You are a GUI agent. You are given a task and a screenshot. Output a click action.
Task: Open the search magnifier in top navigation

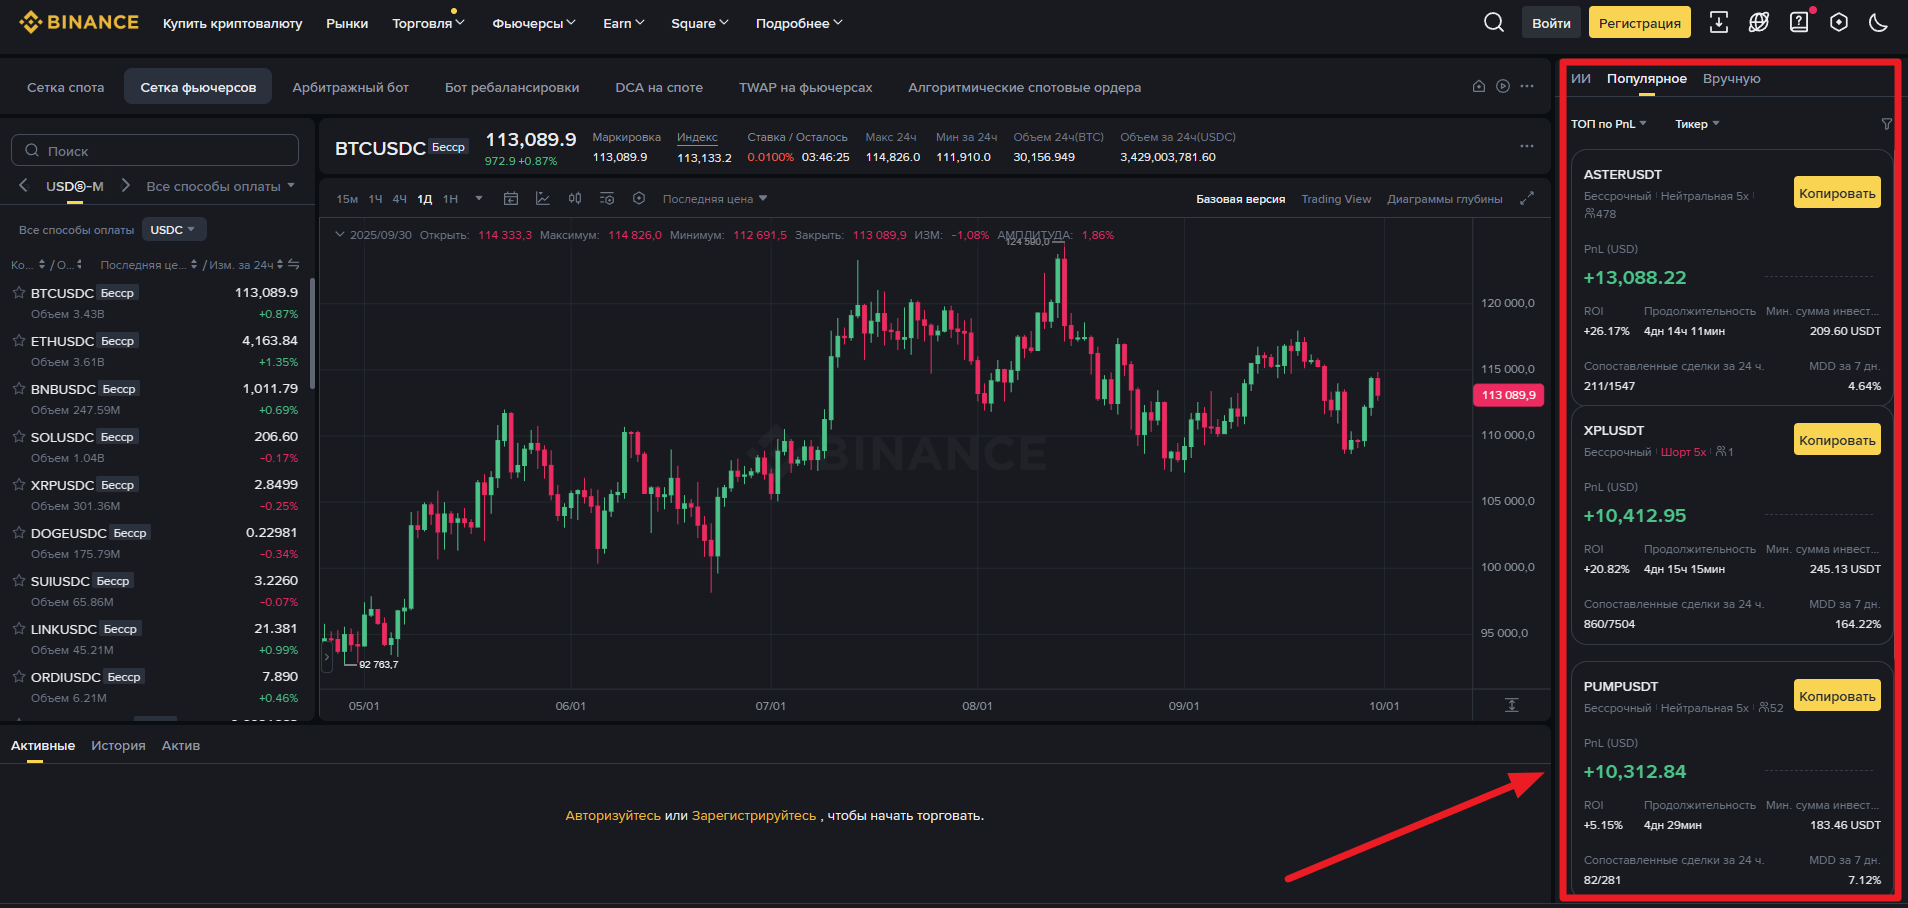[1493, 22]
